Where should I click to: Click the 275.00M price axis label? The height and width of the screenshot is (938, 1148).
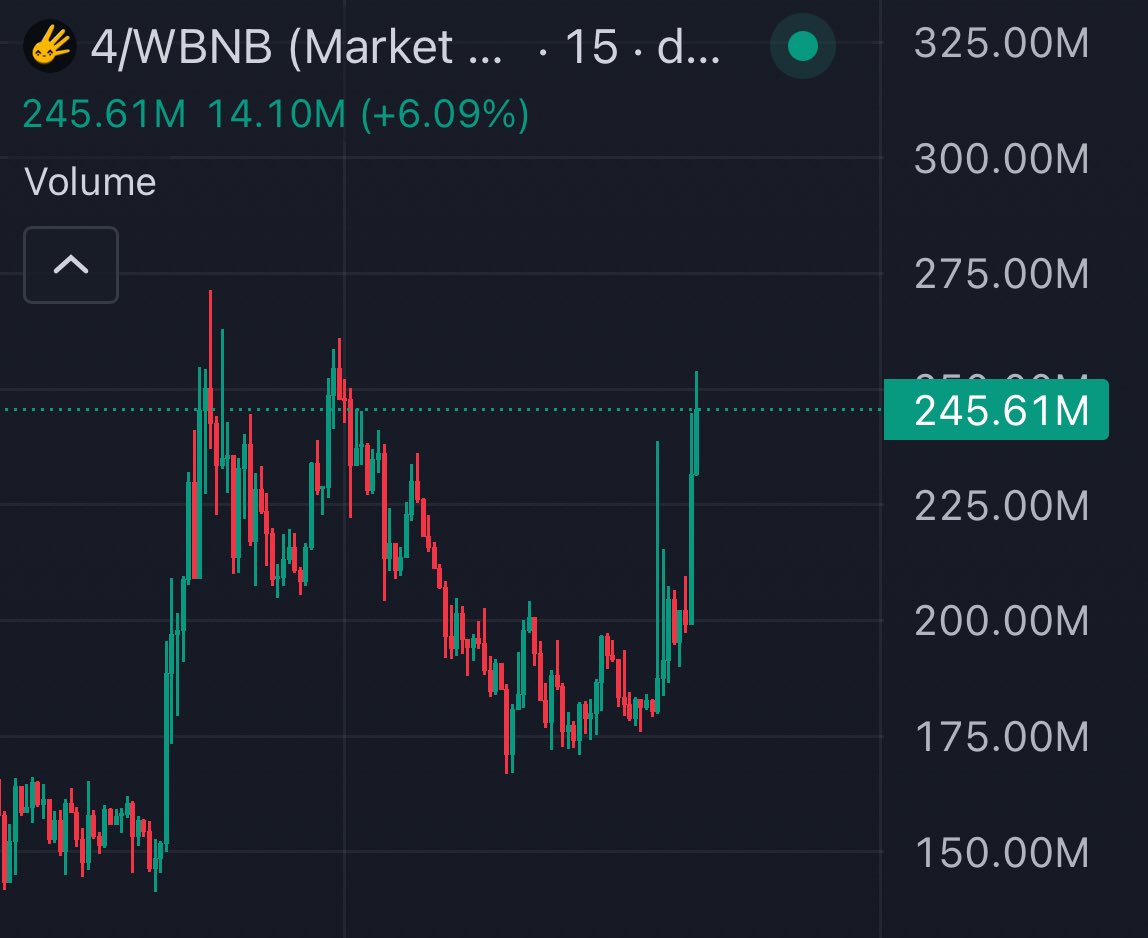tap(1002, 274)
